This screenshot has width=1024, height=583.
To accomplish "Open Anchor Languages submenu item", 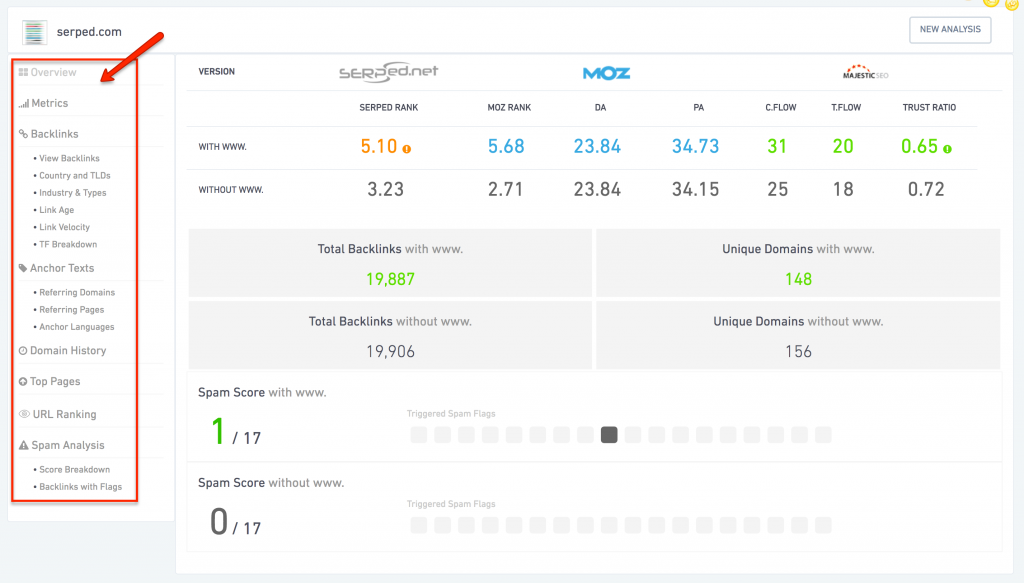I will point(76,327).
